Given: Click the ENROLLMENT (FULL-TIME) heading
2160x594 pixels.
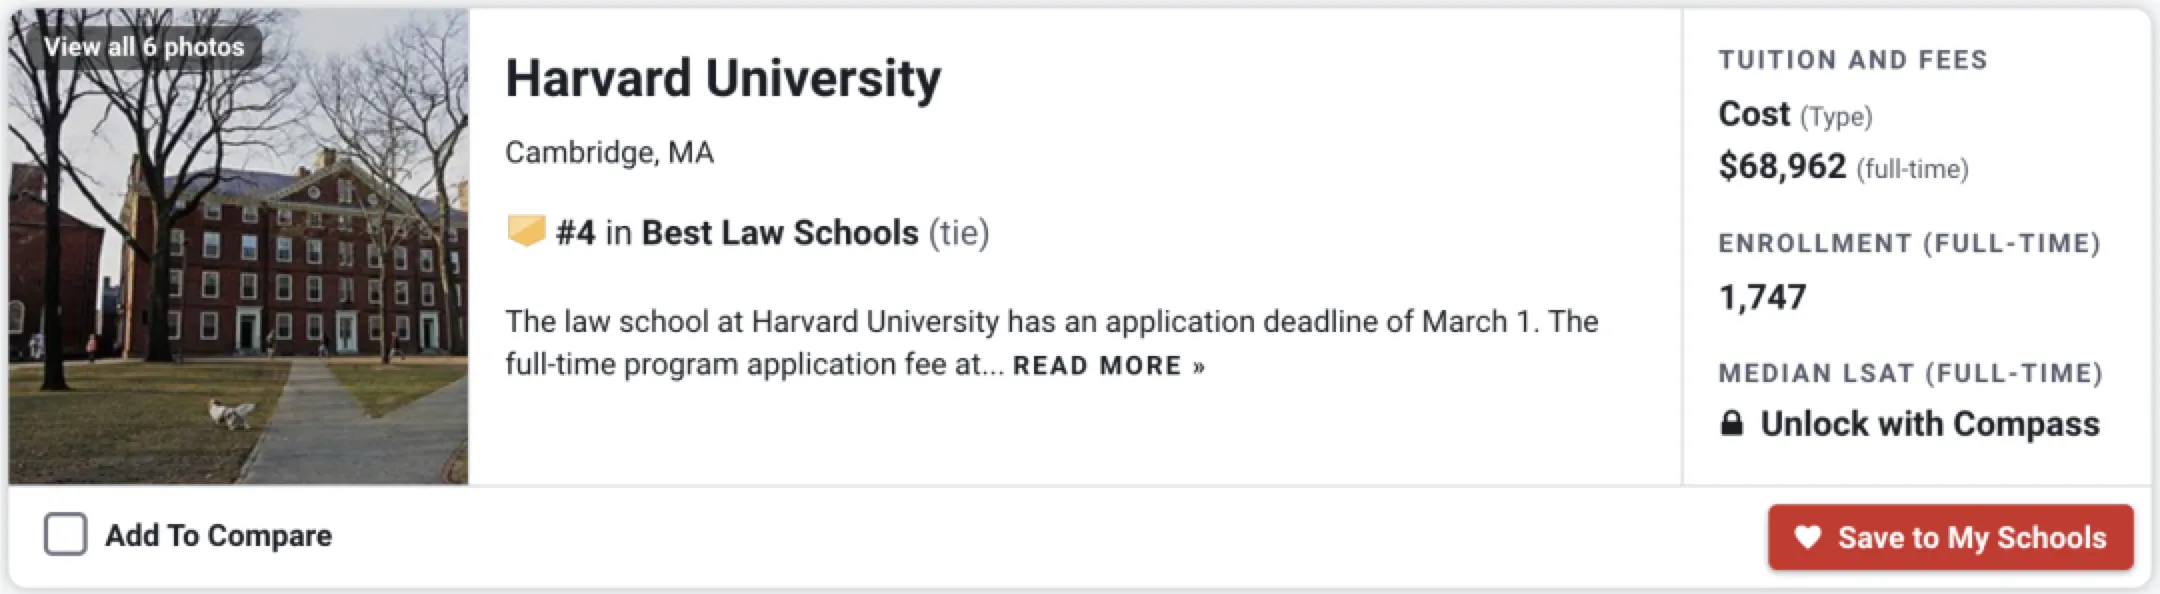Looking at the screenshot, I should 1909,243.
